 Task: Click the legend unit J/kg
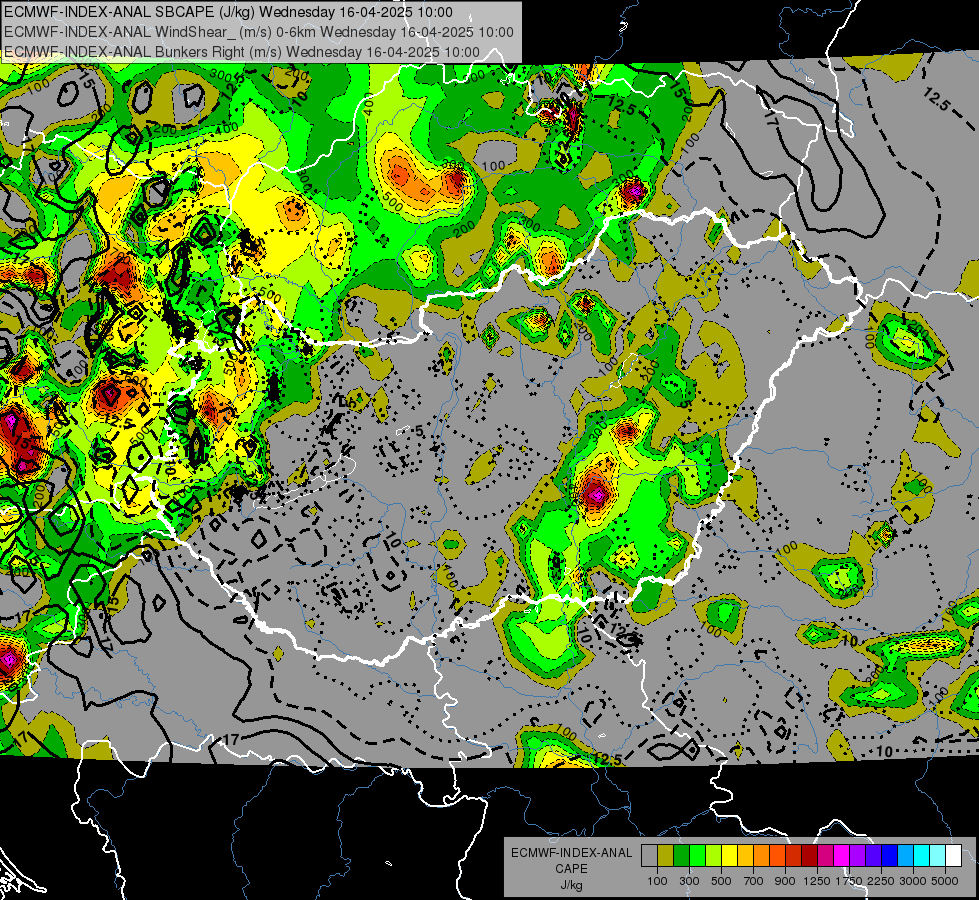pyautogui.click(x=571, y=885)
